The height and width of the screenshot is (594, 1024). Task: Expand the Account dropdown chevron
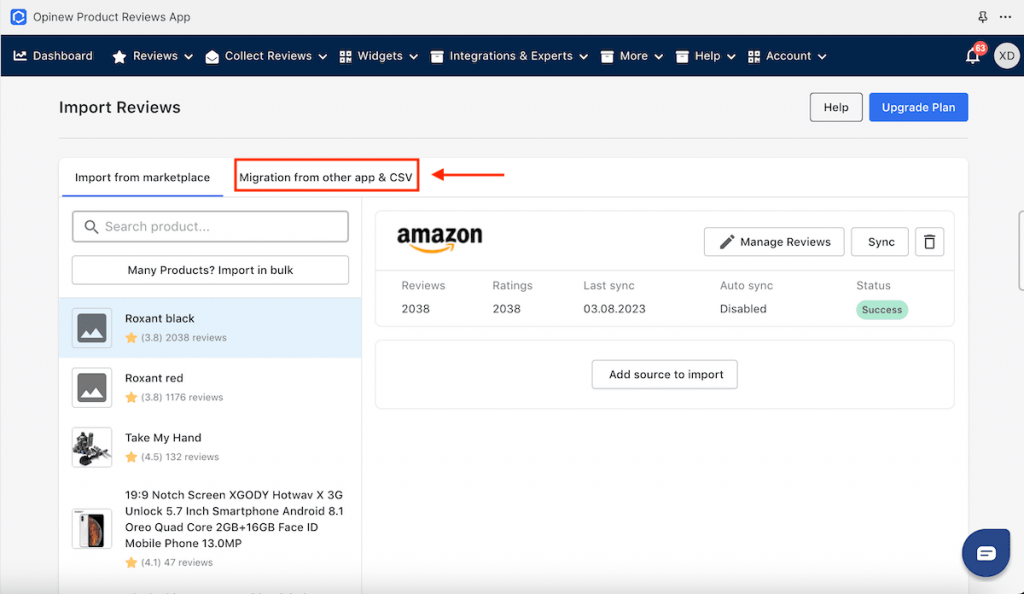(822, 57)
